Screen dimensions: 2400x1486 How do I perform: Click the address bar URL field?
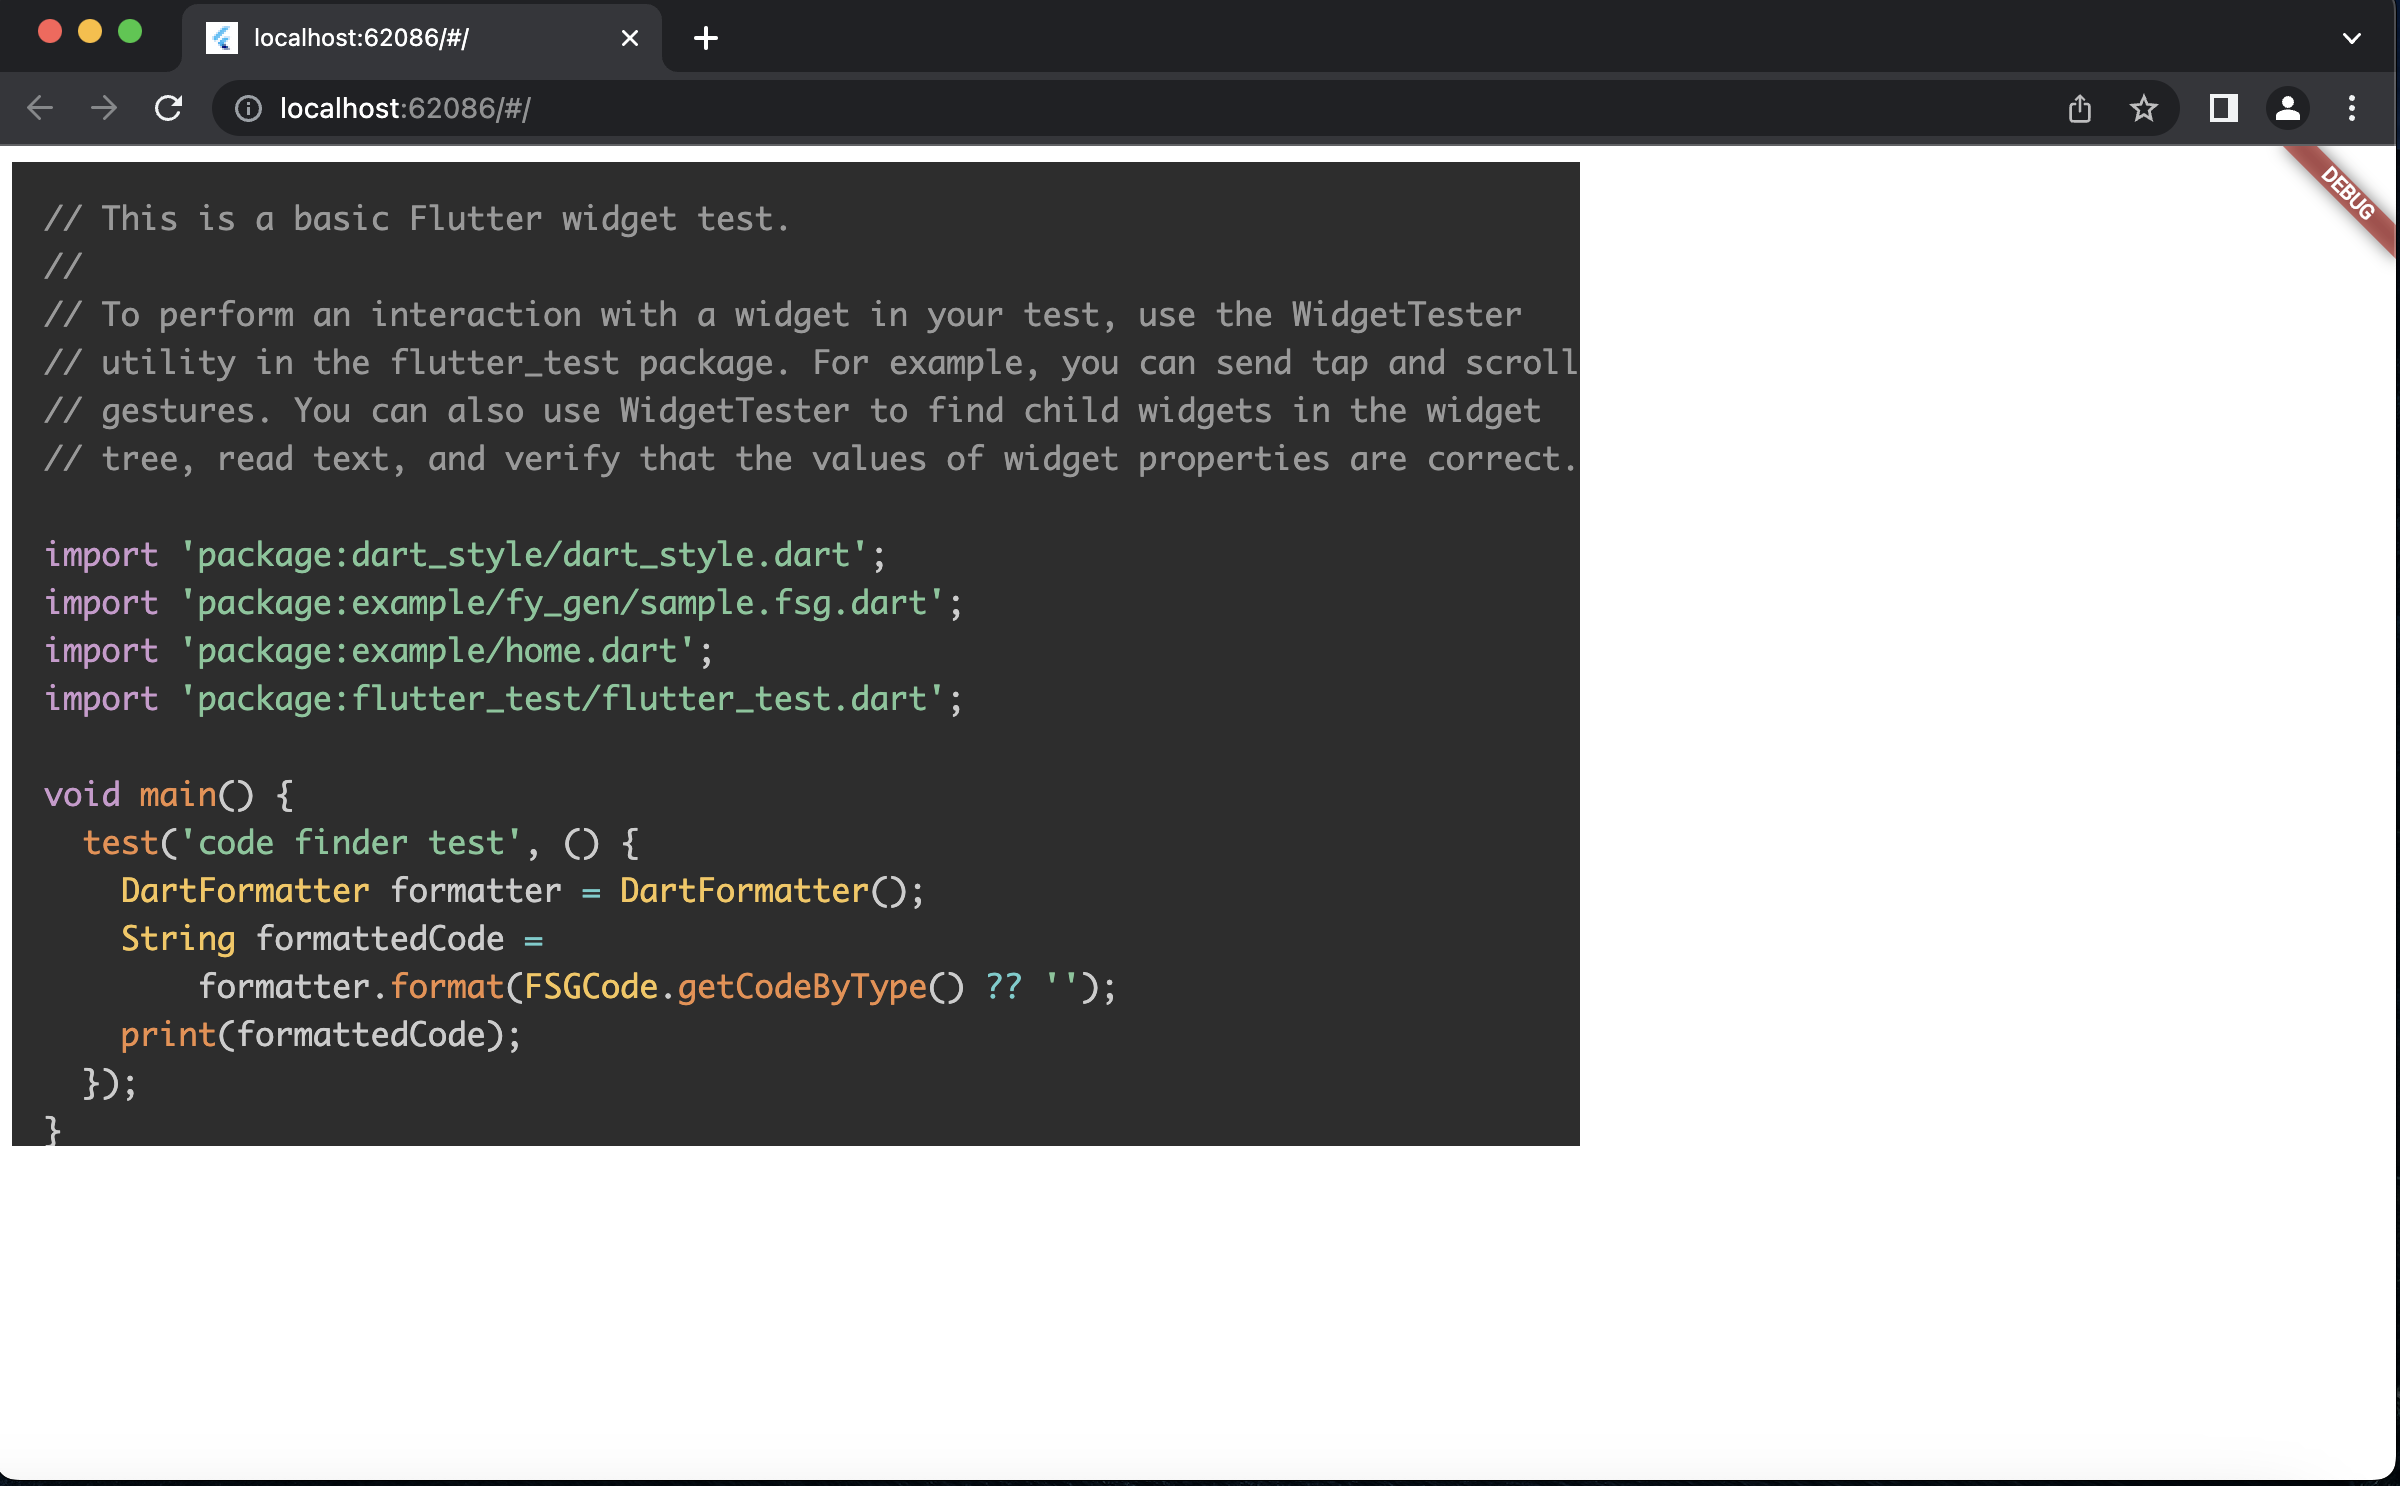click(x=1100, y=108)
